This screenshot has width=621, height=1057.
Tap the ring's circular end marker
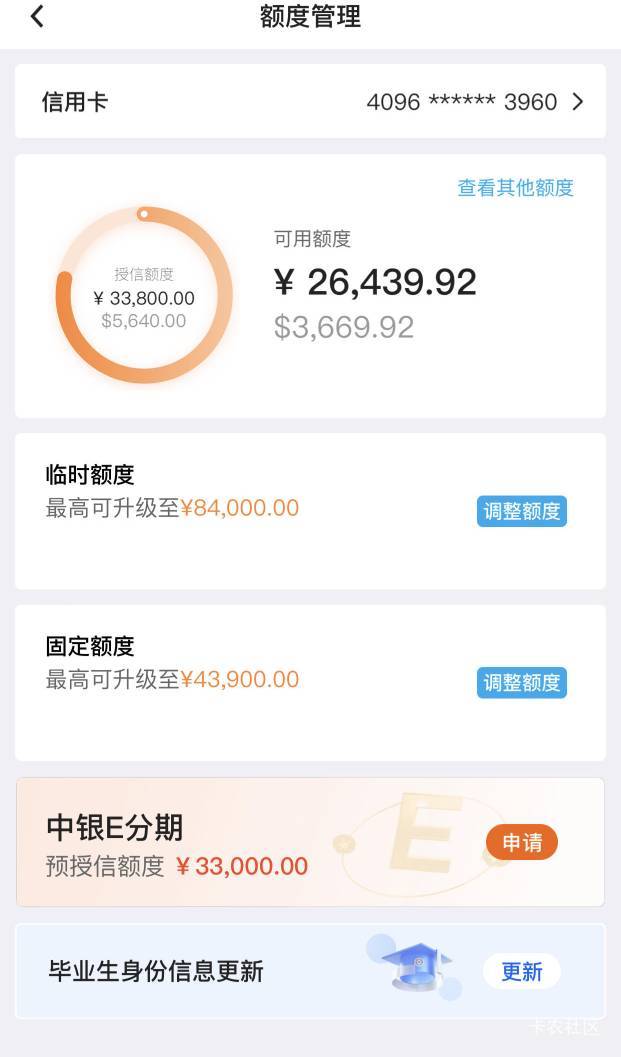pos(143,214)
